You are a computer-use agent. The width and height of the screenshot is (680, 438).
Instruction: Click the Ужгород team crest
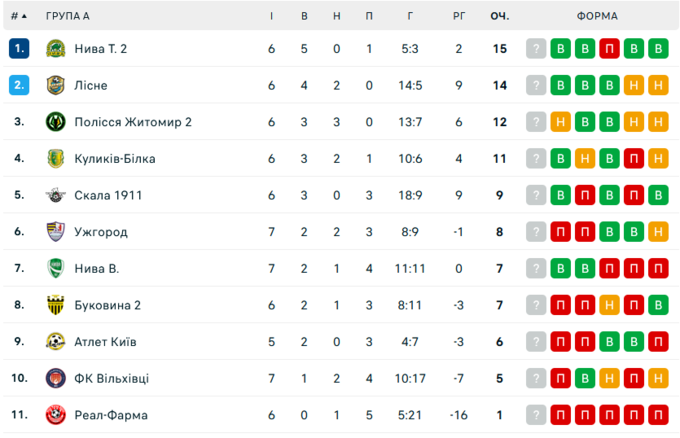[55, 232]
